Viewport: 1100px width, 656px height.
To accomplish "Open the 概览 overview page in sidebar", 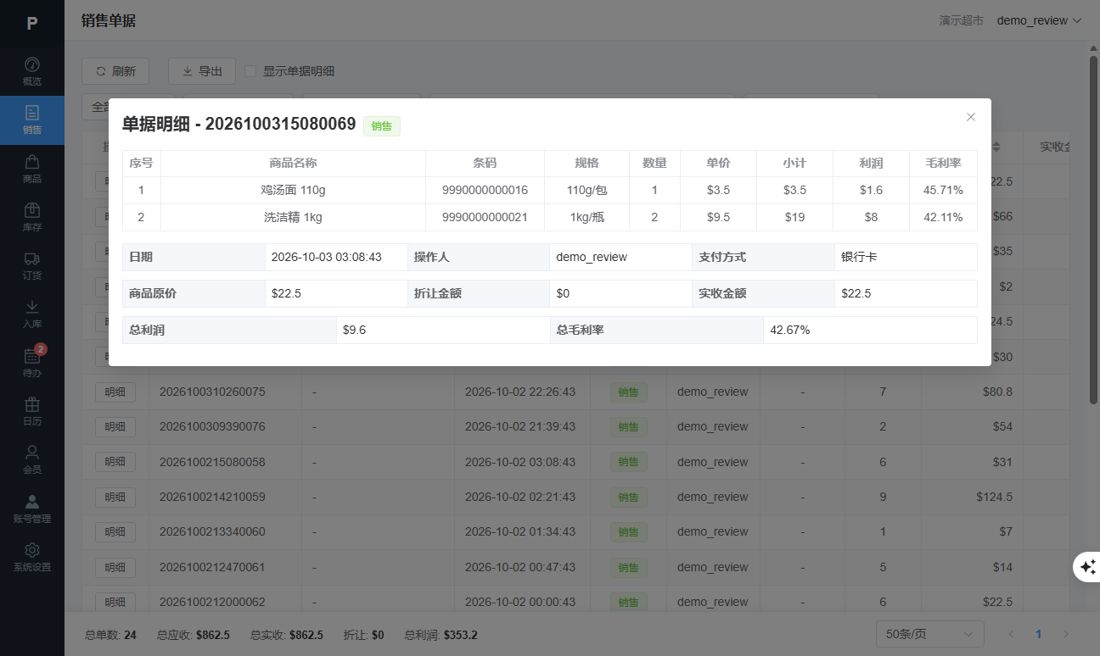I will click(32, 72).
